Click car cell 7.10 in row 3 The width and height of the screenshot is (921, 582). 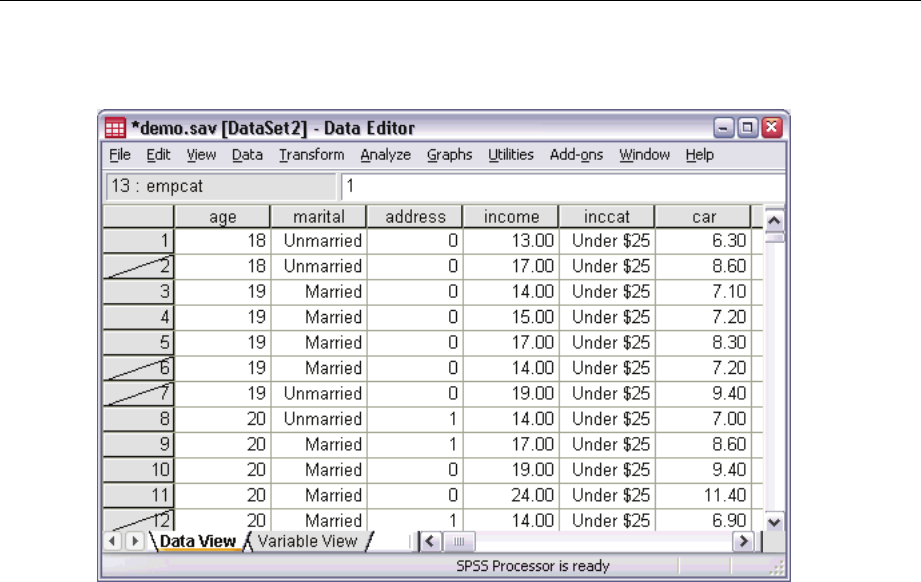click(x=704, y=291)
